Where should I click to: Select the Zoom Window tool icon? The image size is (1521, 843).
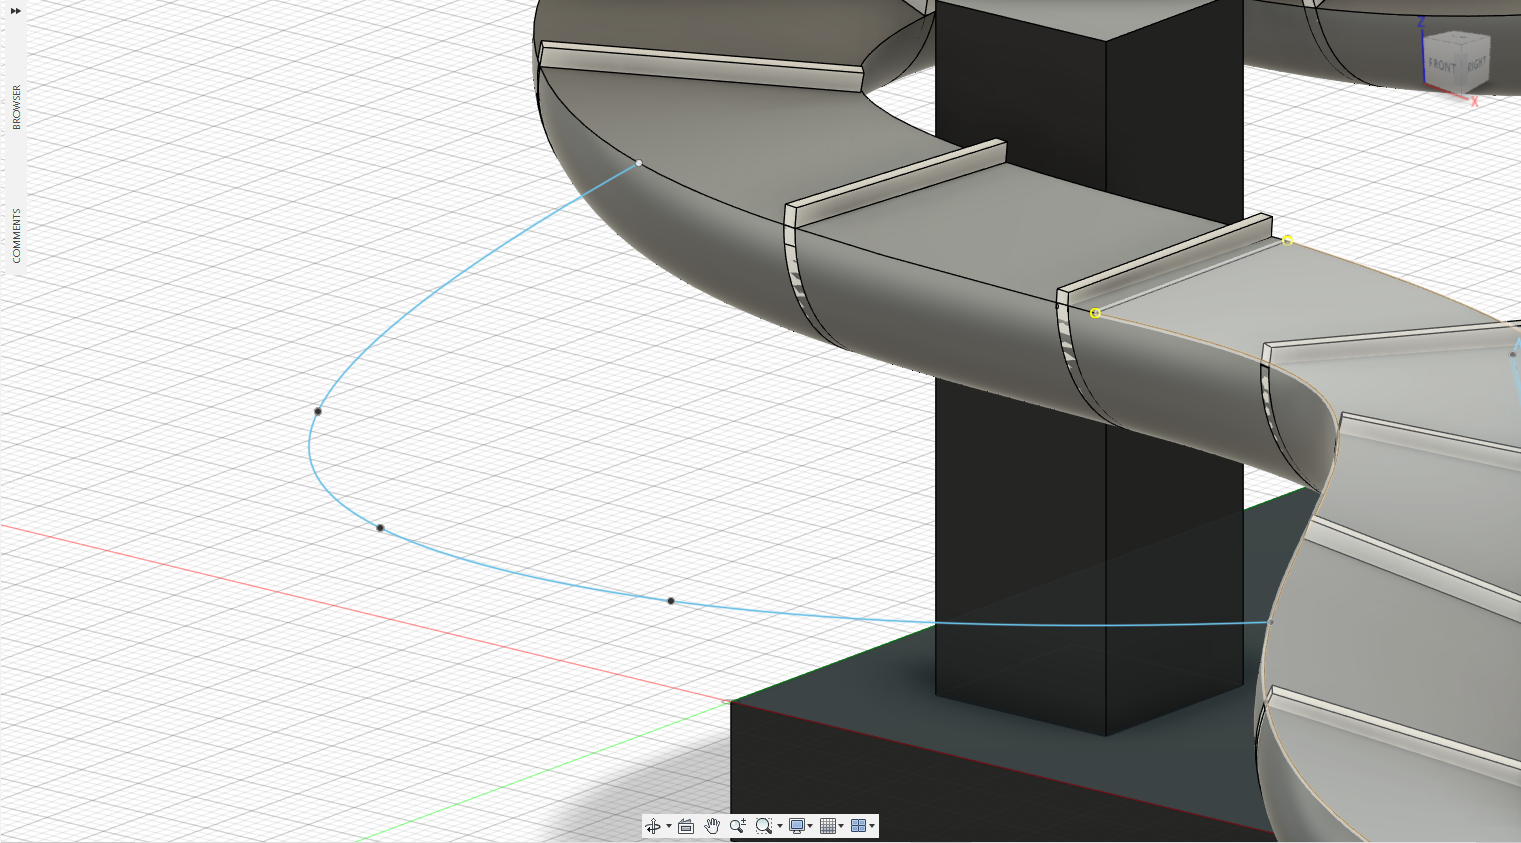point(764,826)
